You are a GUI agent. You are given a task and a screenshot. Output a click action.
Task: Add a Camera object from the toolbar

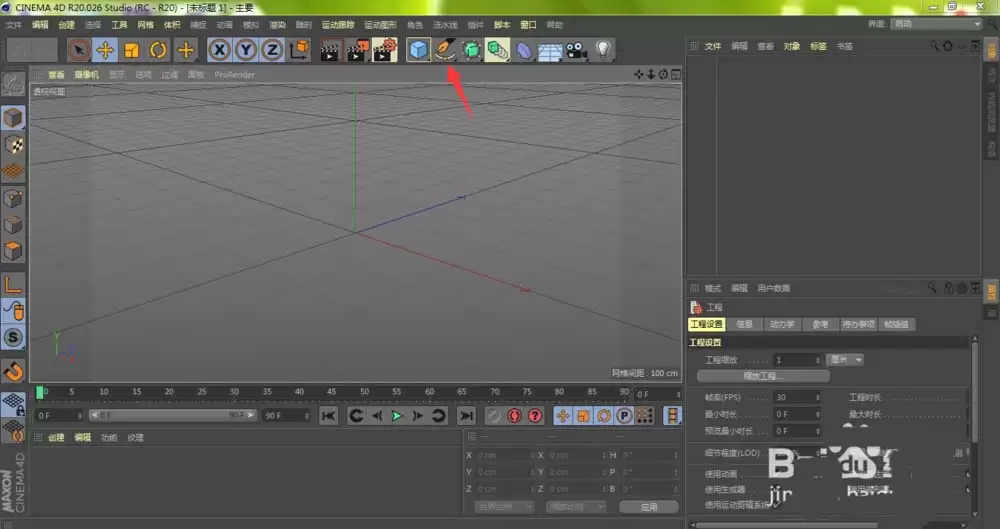[x=575, y=50]
